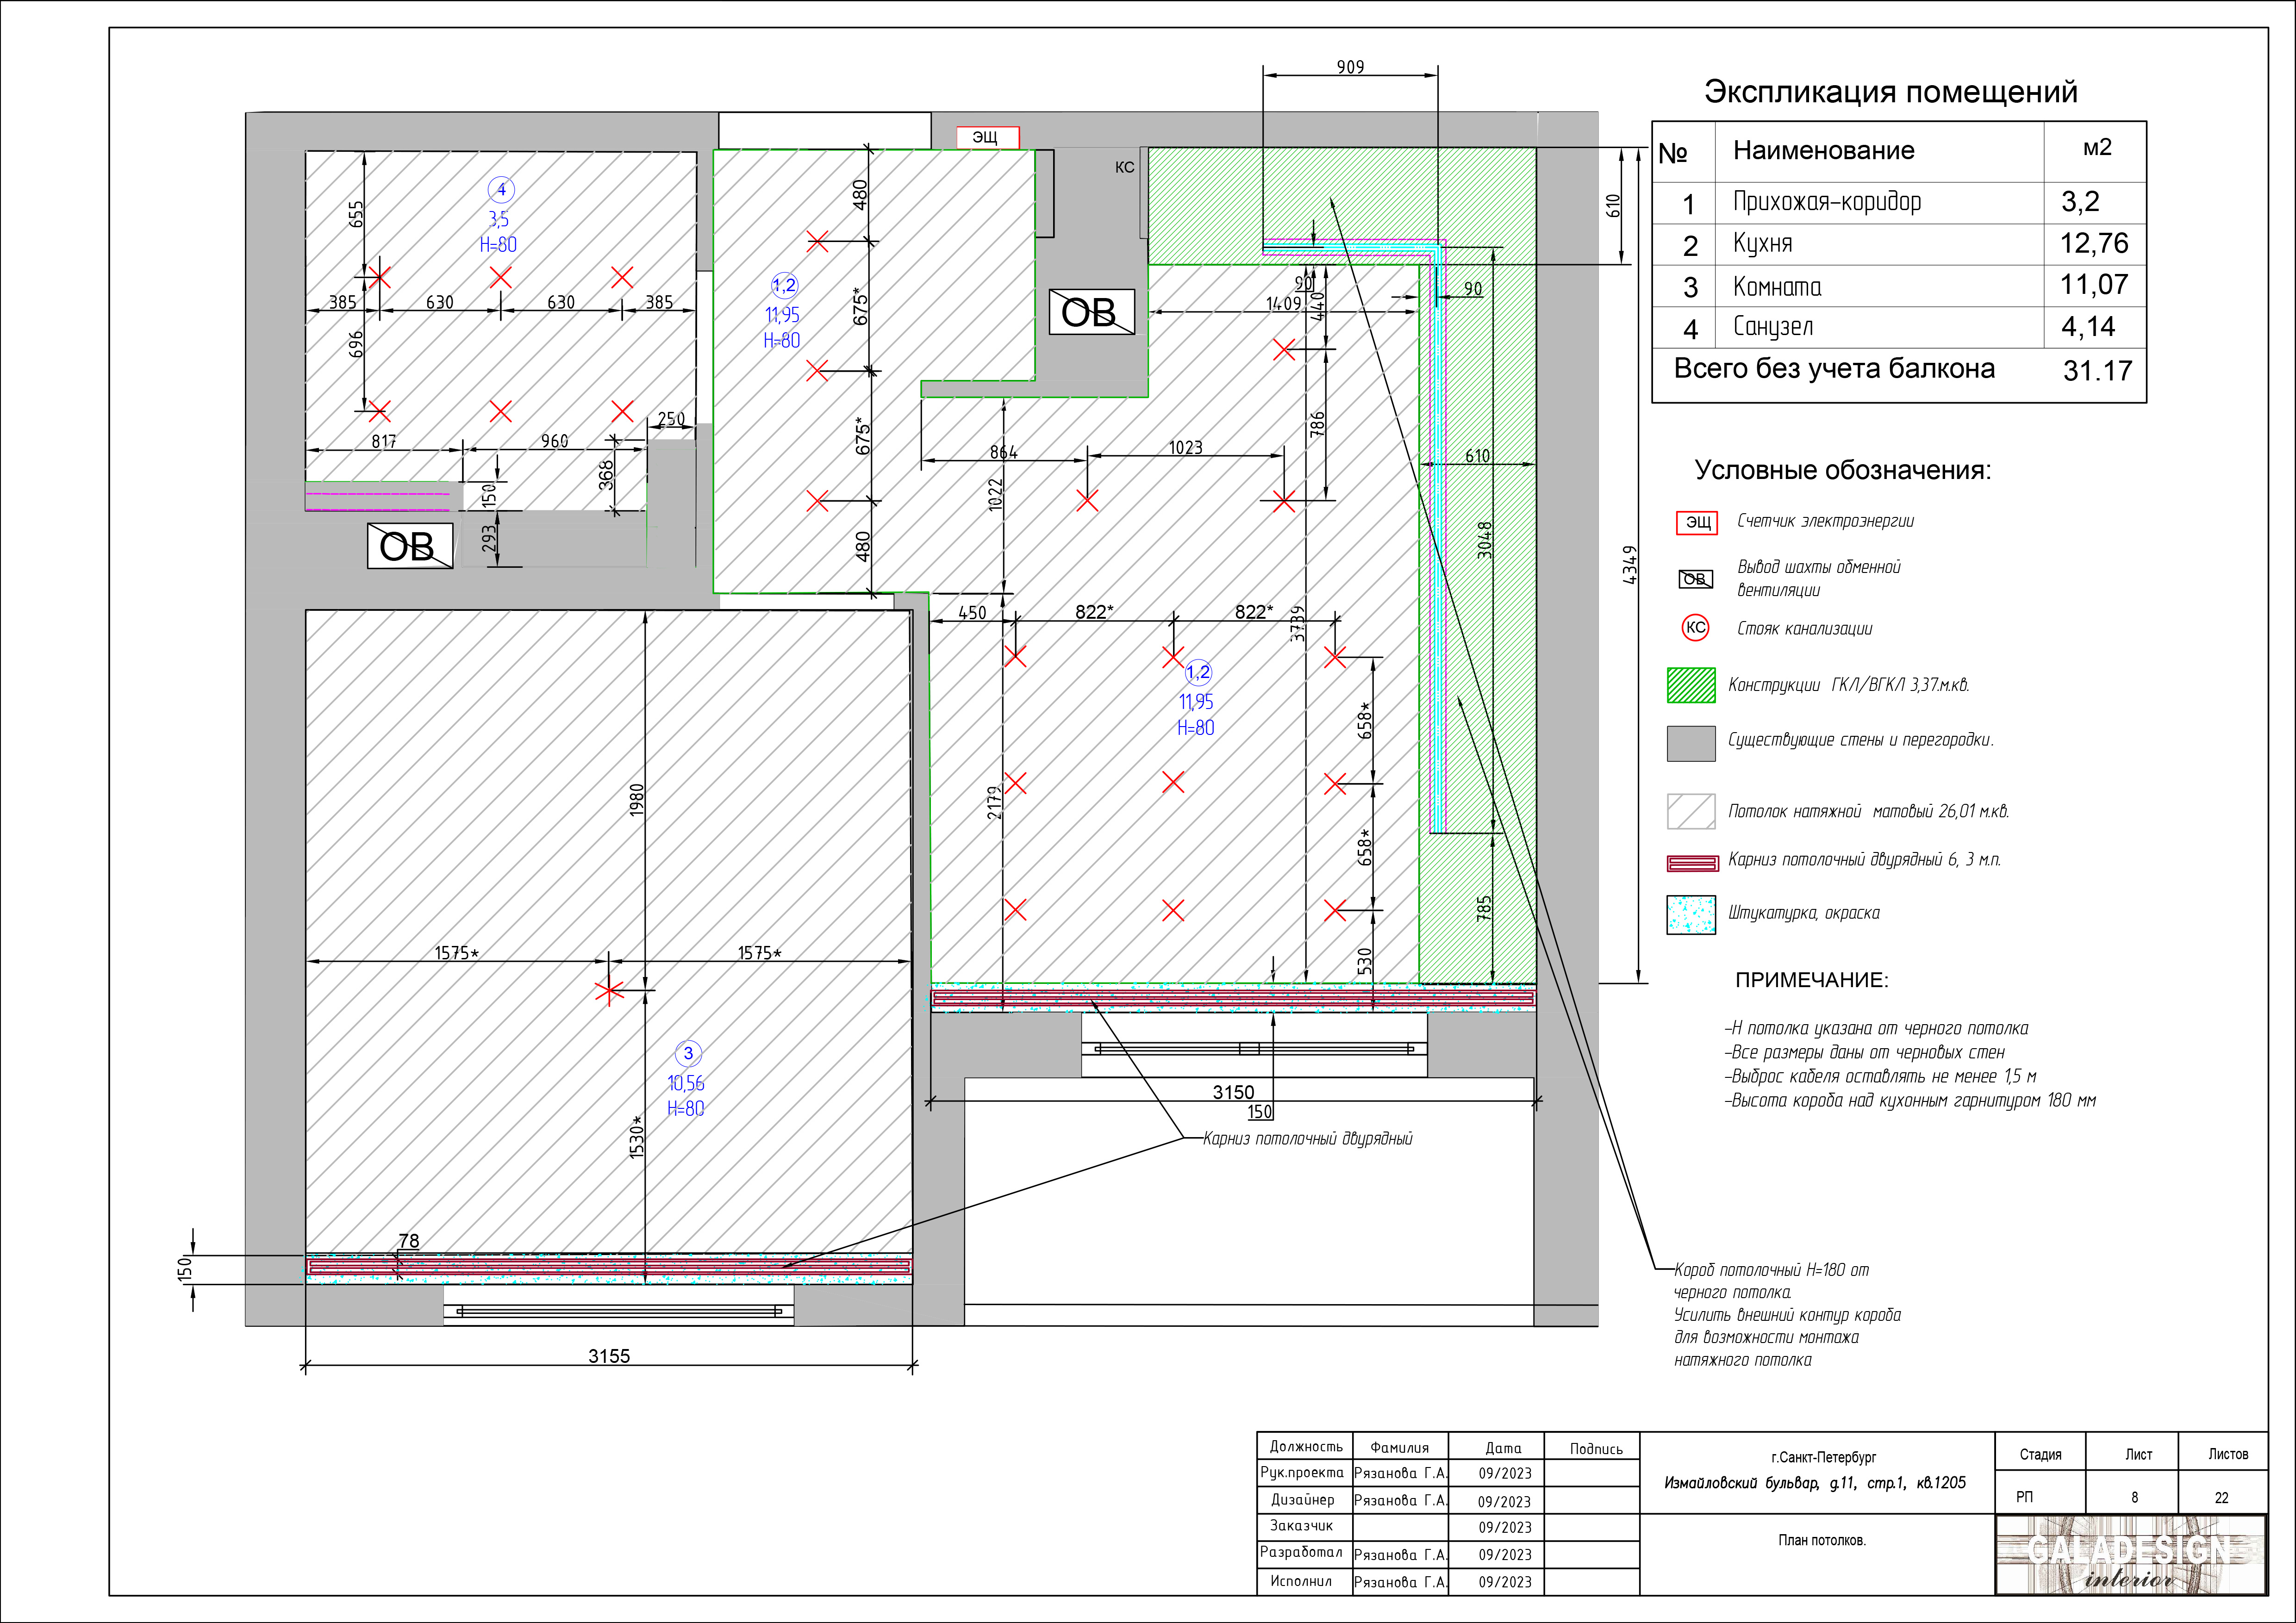This screenshot has height=1623, width=2296.
Task: Click the OB legend symbol for ventilation shaft
Action: (1695, 579)
